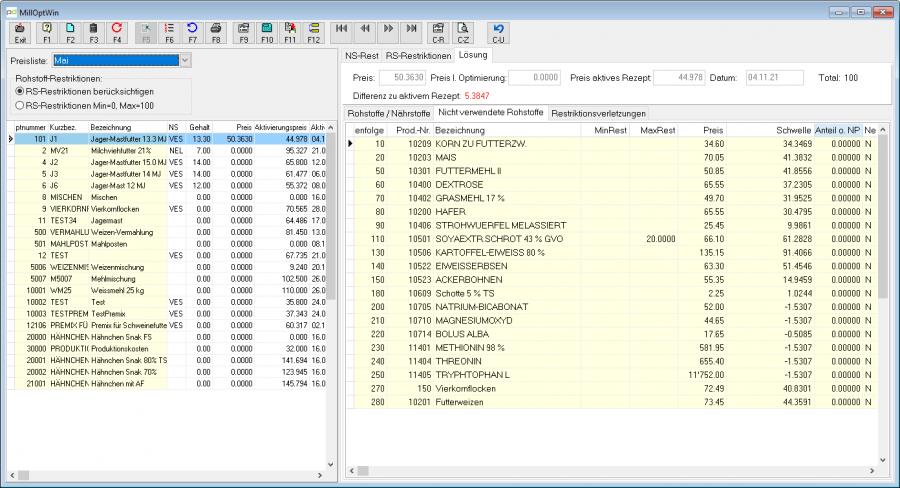
Task: Switch to the NS-Rest tab
Action: point(362,56)
